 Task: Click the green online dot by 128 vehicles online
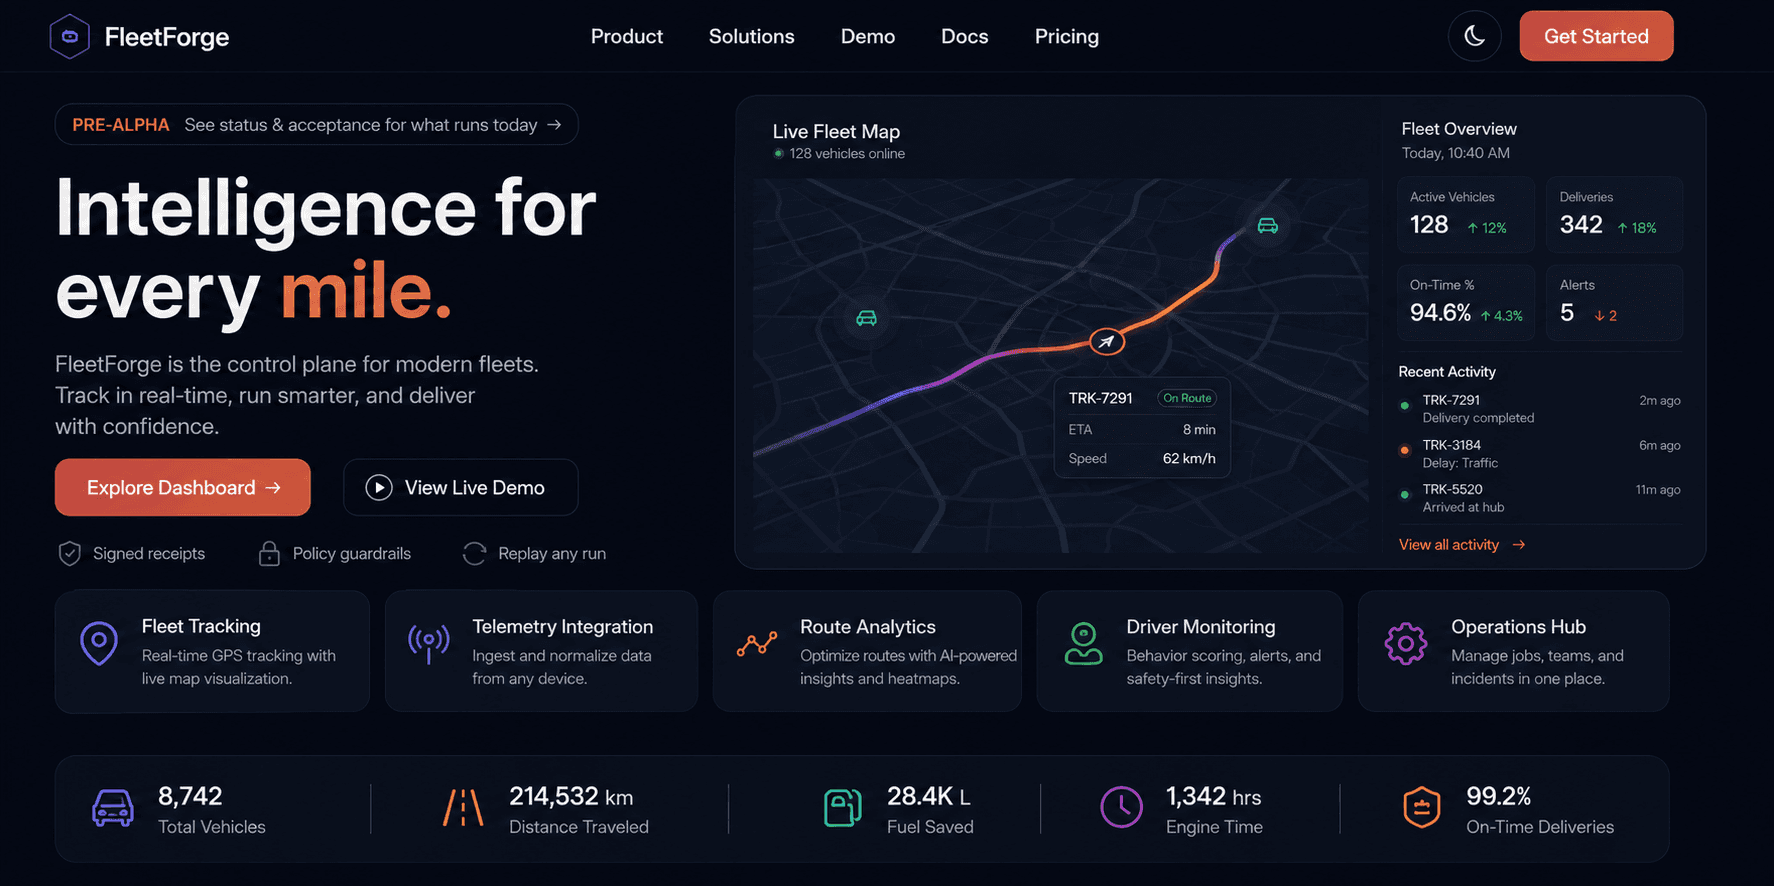778,153
